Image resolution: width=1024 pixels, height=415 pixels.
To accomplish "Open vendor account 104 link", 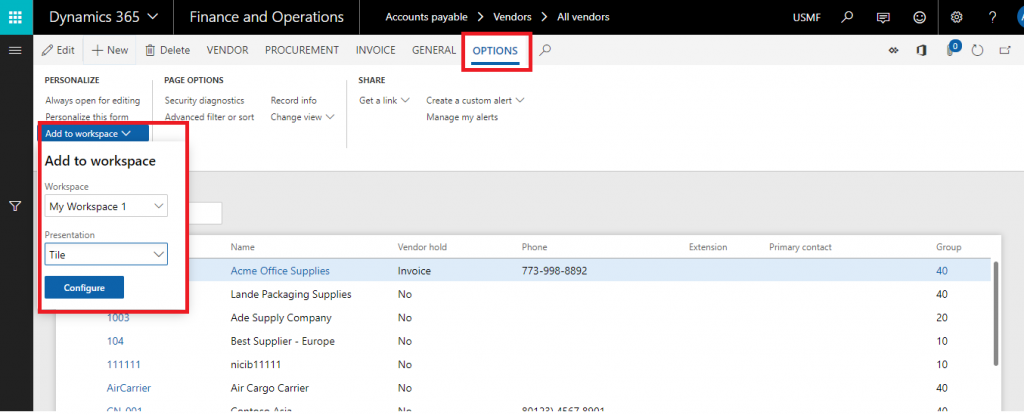I will pos(115,341).
